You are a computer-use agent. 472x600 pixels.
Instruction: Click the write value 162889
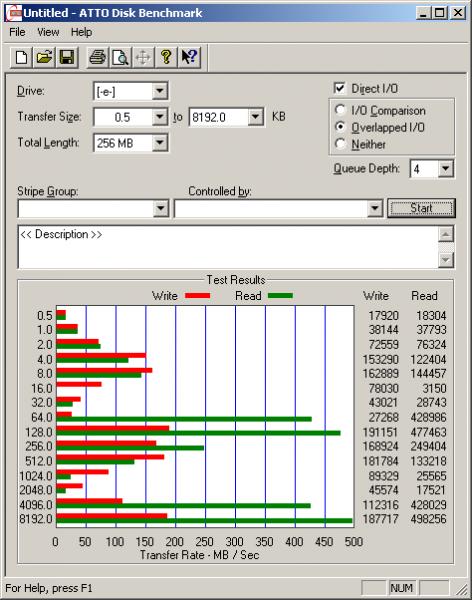click(381, 373)
